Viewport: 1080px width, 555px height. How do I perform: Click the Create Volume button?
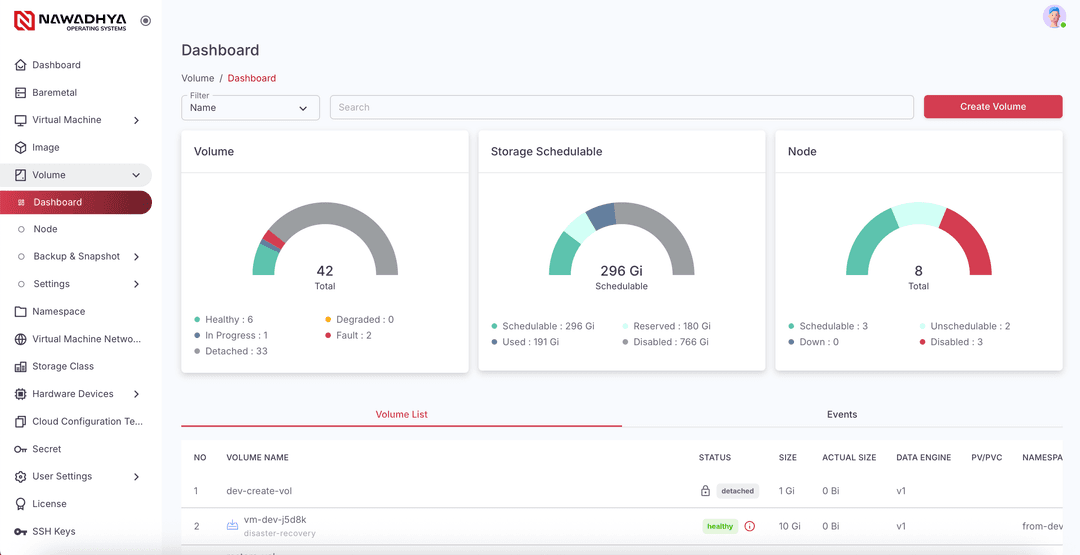992,107
